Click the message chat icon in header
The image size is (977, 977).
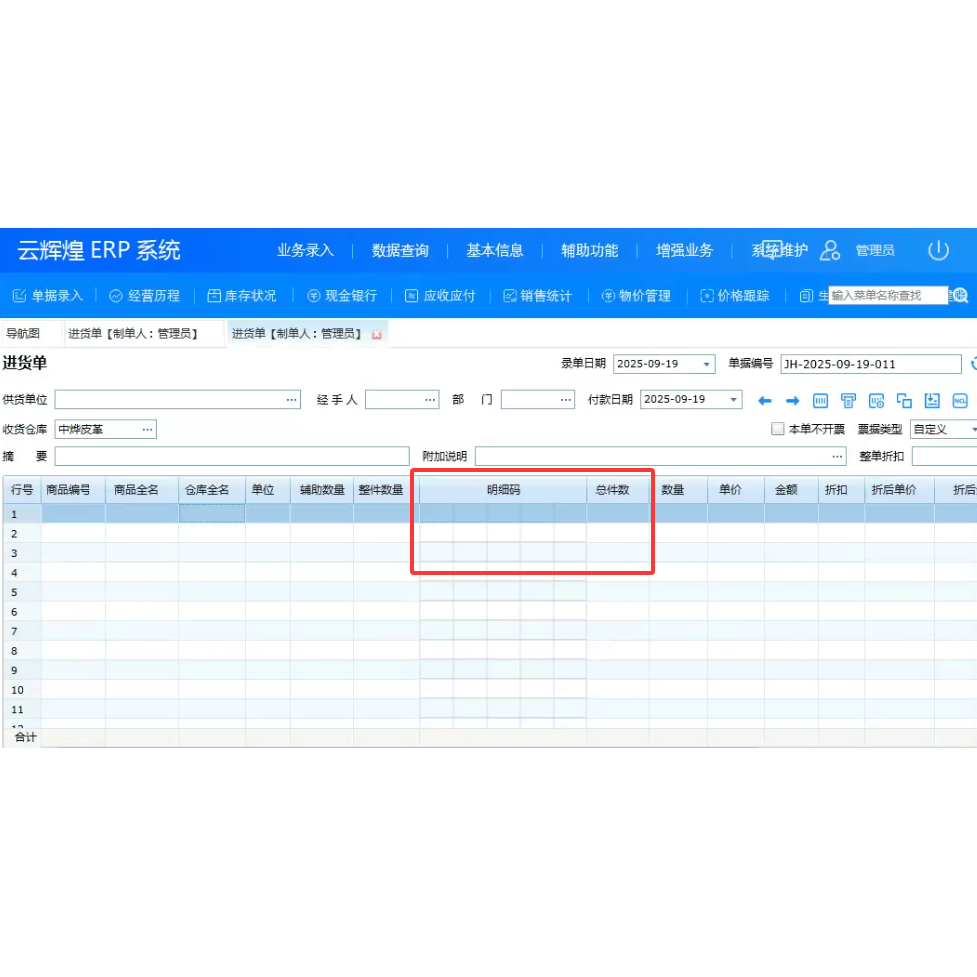tap(772, 249)
